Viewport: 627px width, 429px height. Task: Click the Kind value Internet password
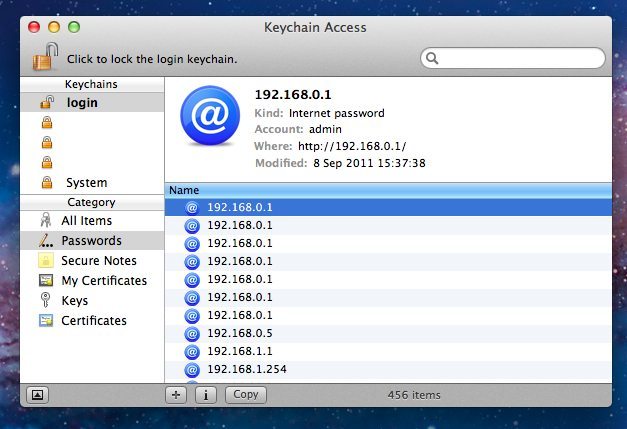[337, 113]
